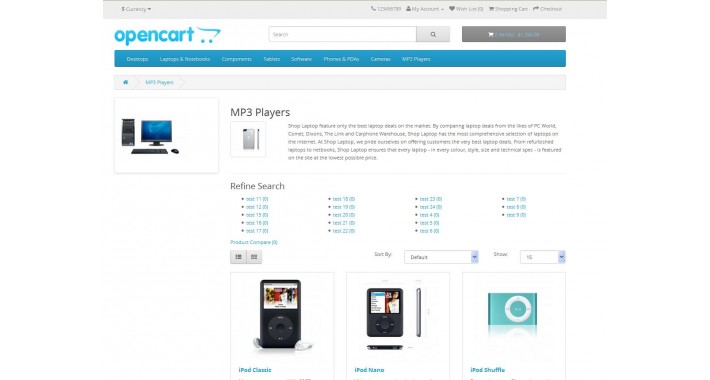Viewport: 710px width, 380px height.
Task: Open refine link test 9 (0)
Action: [x=516, y=215]
